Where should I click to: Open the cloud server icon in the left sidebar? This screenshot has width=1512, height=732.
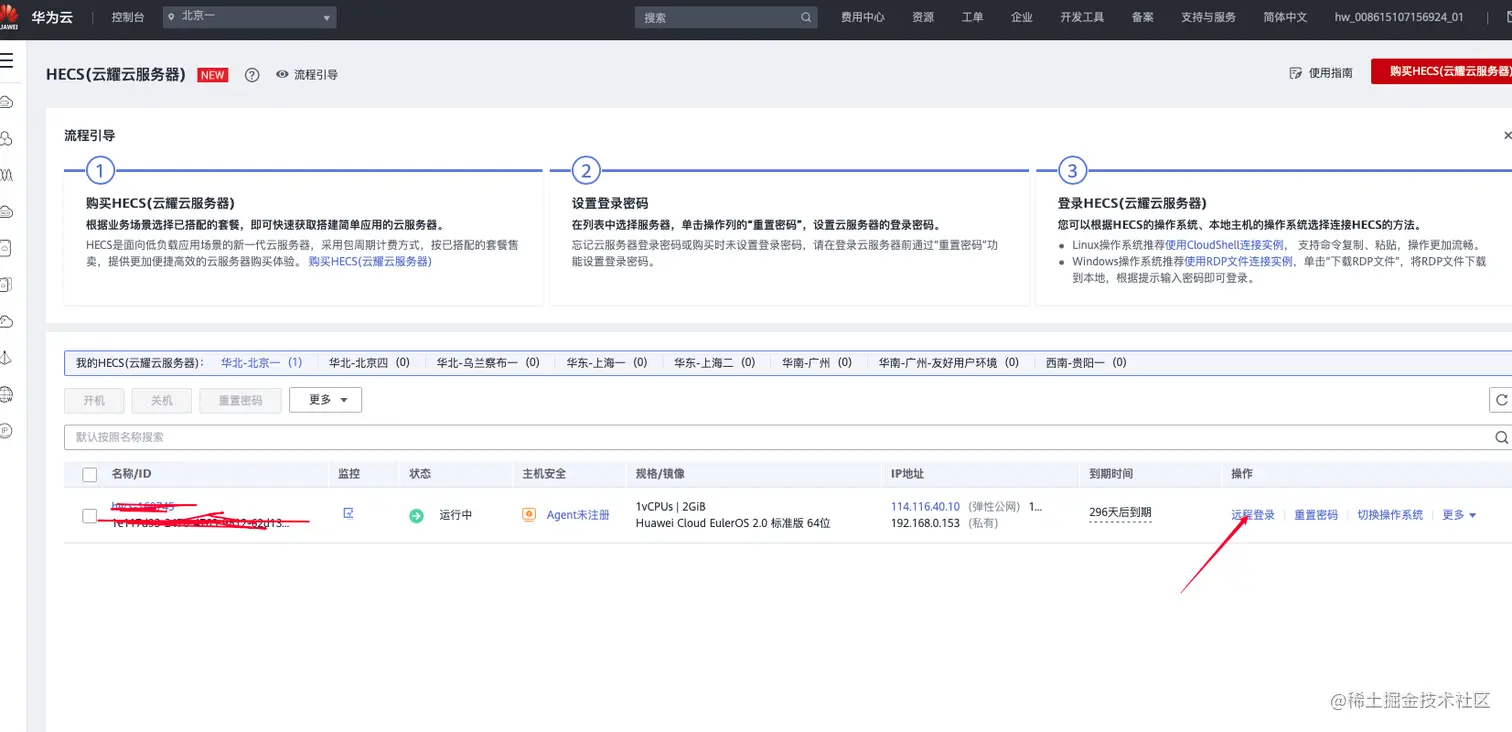point(6,102)
